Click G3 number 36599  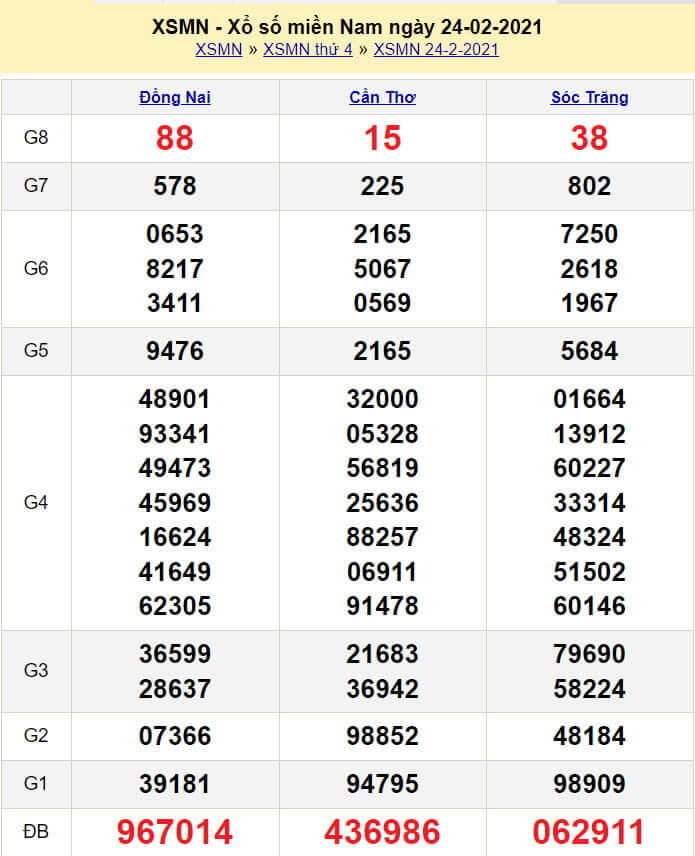tap(175, 654)
